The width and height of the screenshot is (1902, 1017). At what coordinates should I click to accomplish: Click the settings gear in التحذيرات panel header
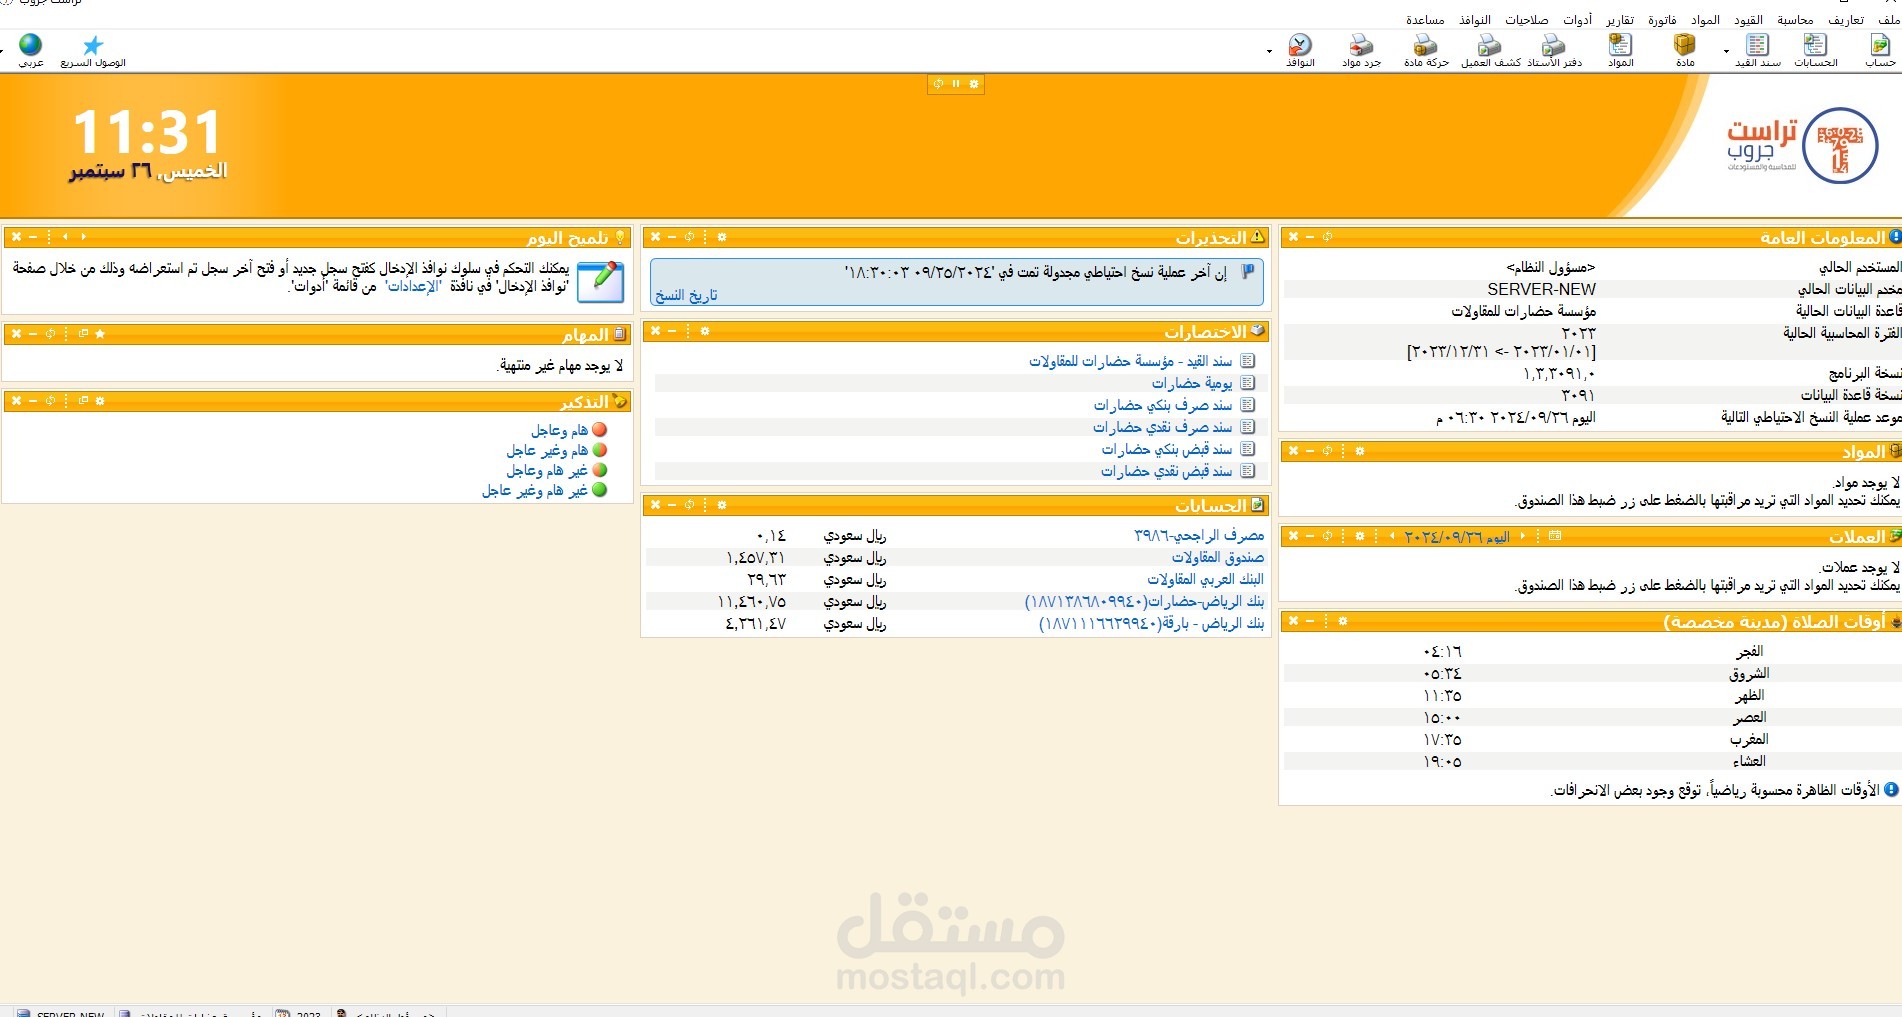(722, 237)
